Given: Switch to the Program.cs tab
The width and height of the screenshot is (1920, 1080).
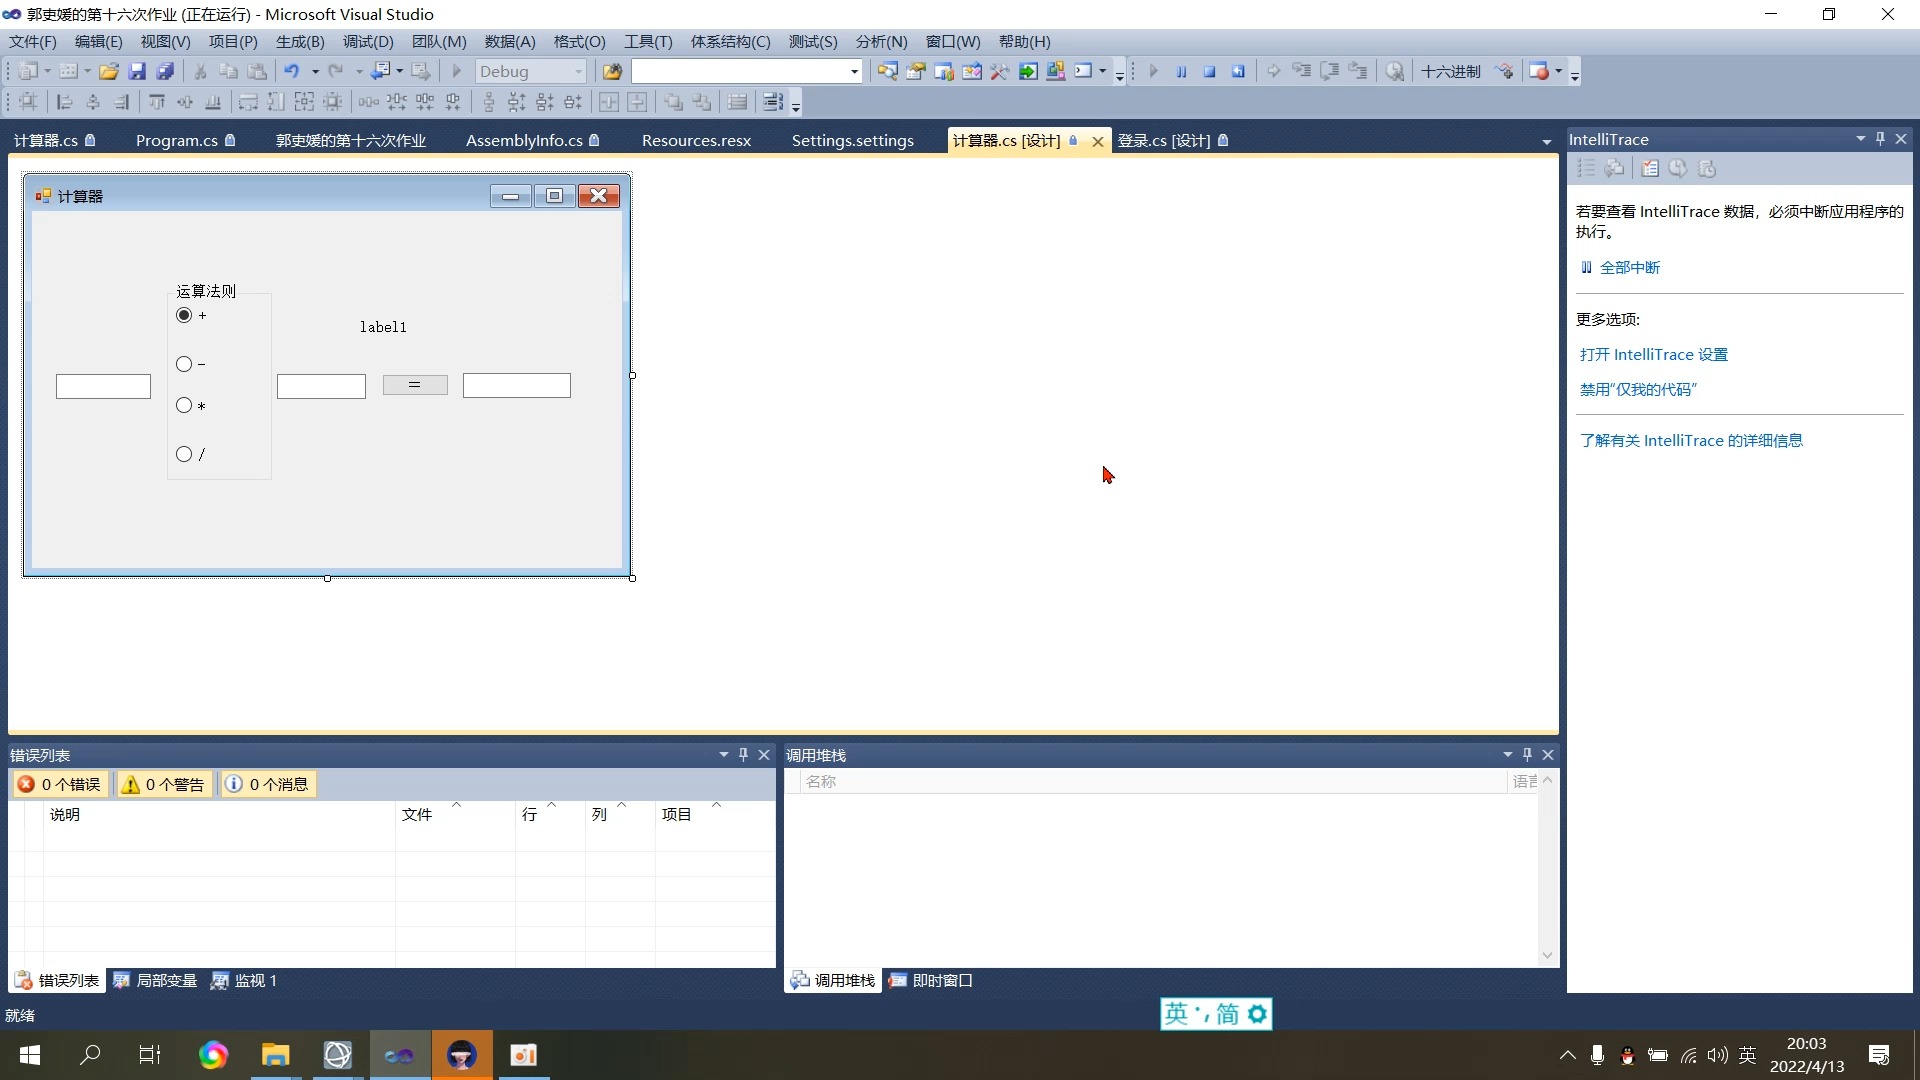Looking at the screenshot, I should click(x=176, y=140).
